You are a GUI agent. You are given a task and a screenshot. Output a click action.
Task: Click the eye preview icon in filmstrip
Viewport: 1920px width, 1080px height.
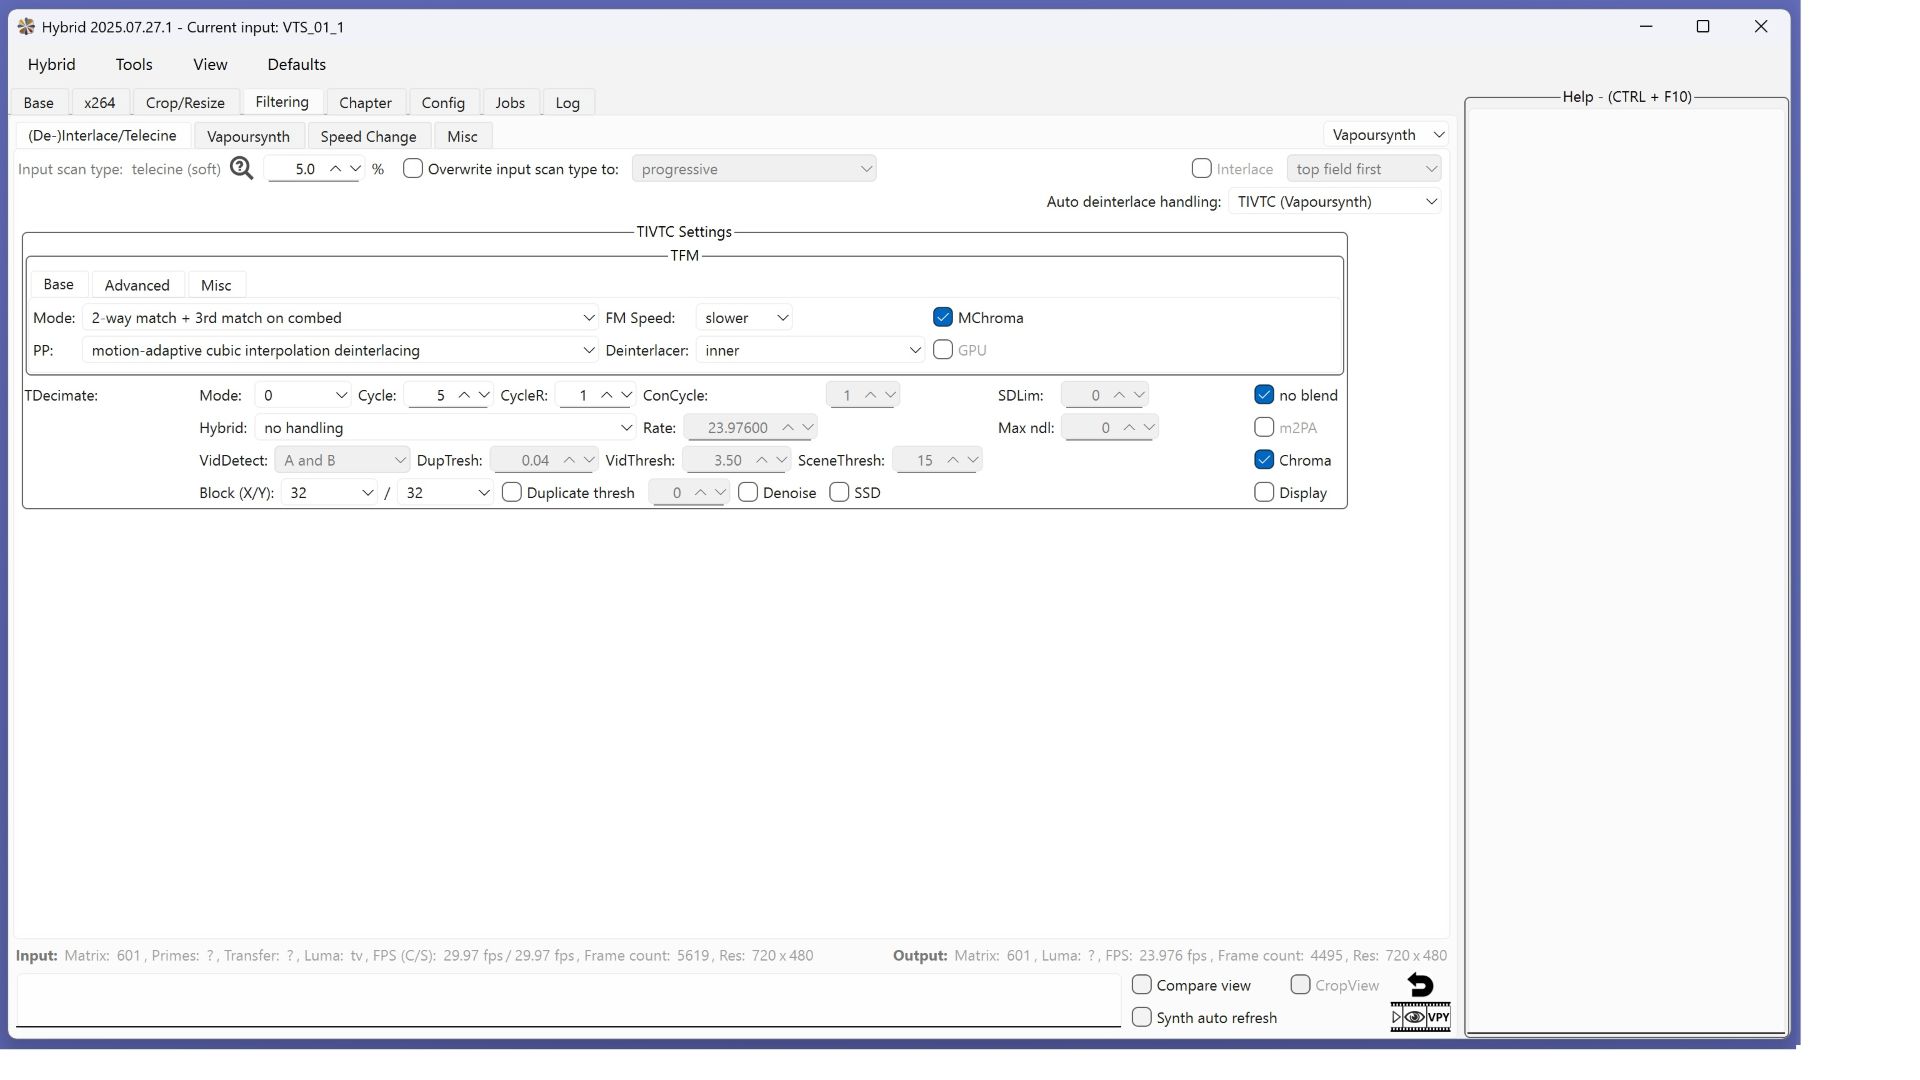(x=1414, y=1018)
